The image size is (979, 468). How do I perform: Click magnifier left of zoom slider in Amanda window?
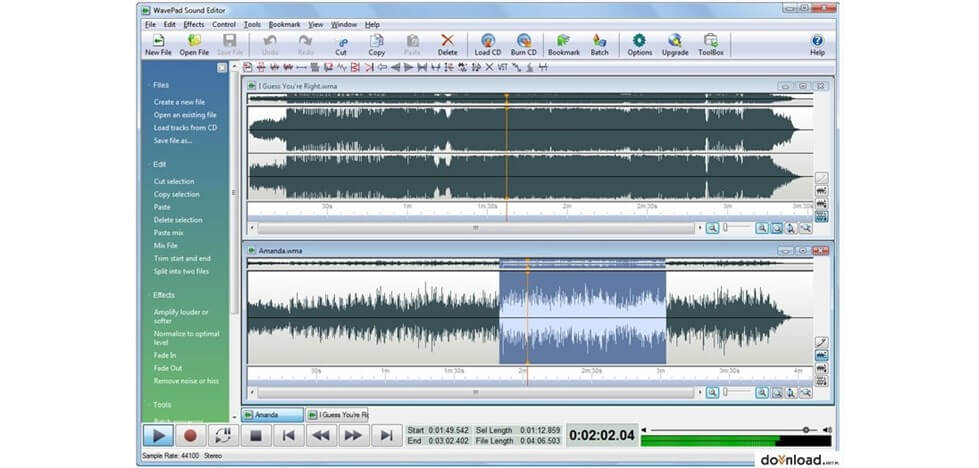pyautogui.click(x=712, y=392)
